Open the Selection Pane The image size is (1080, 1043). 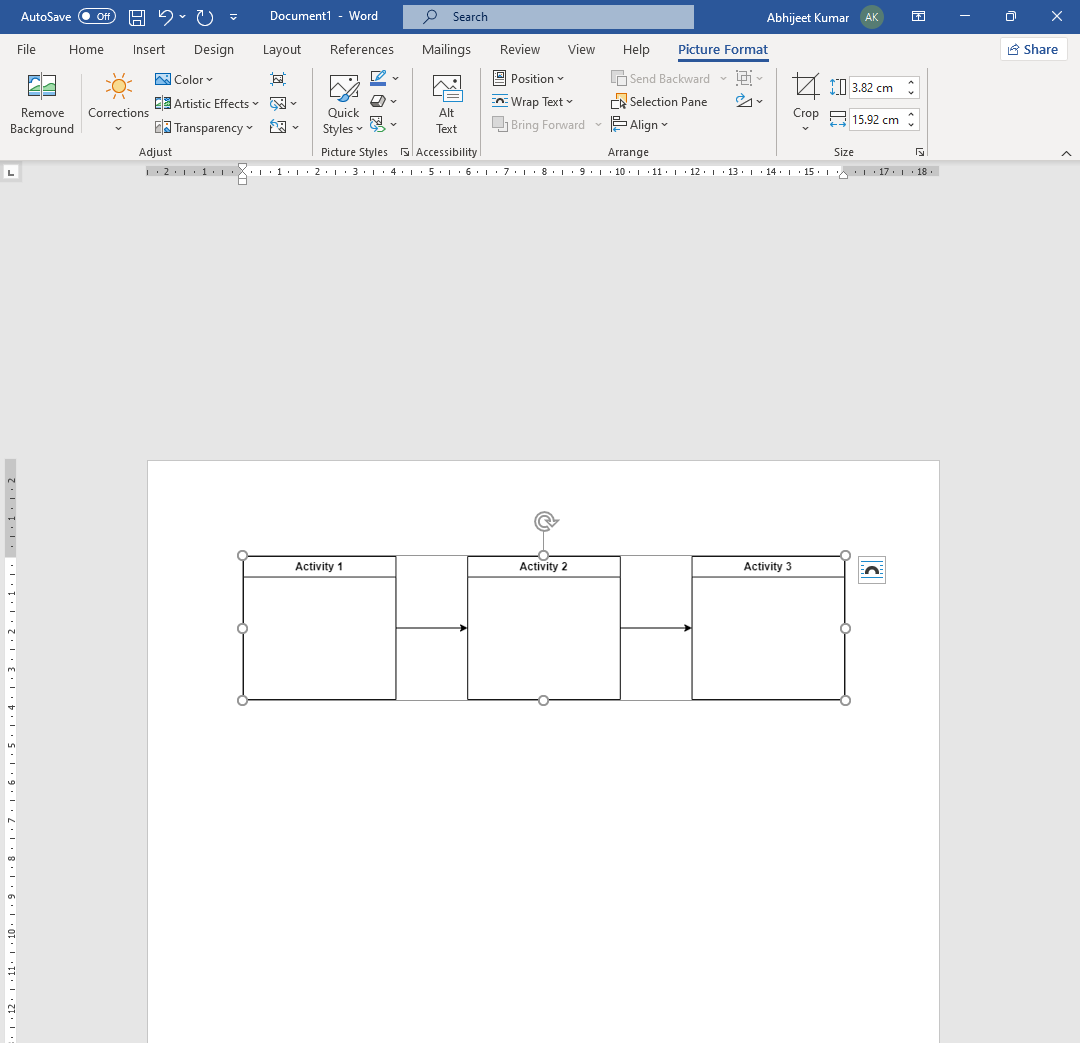click(x=659, y=101)
